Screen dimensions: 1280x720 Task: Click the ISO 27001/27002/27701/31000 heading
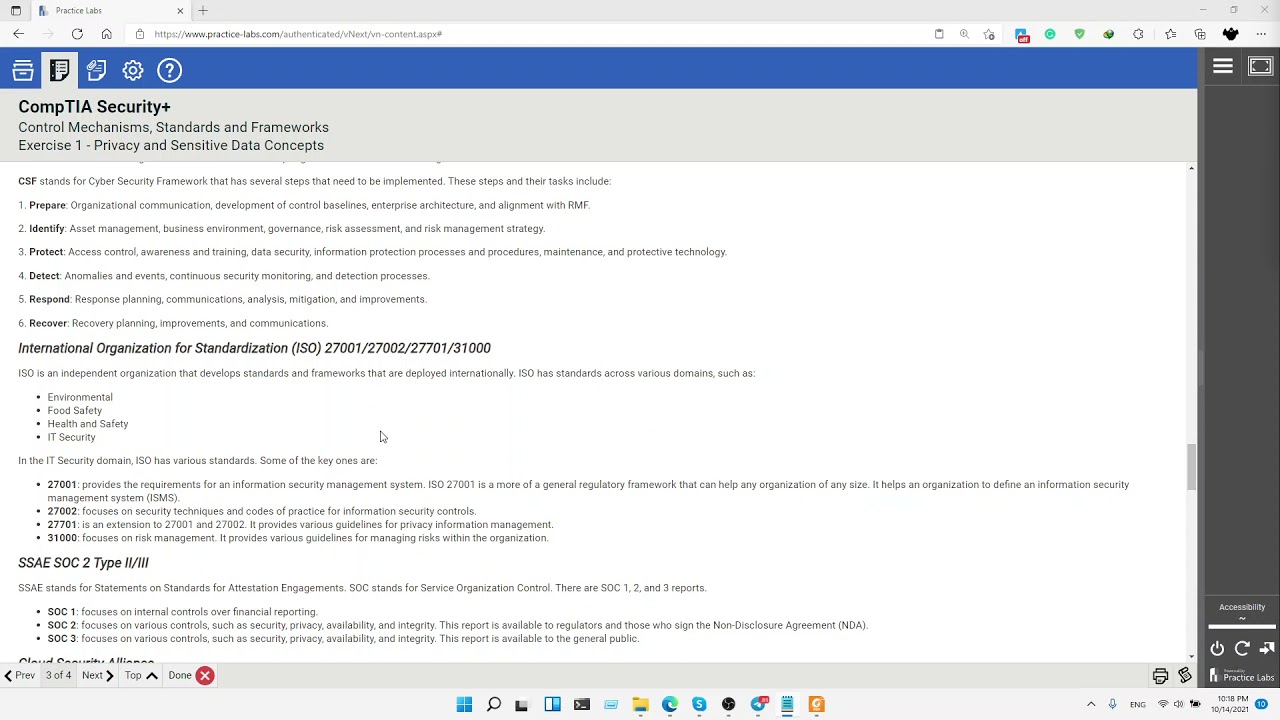[x=254, y=348]
